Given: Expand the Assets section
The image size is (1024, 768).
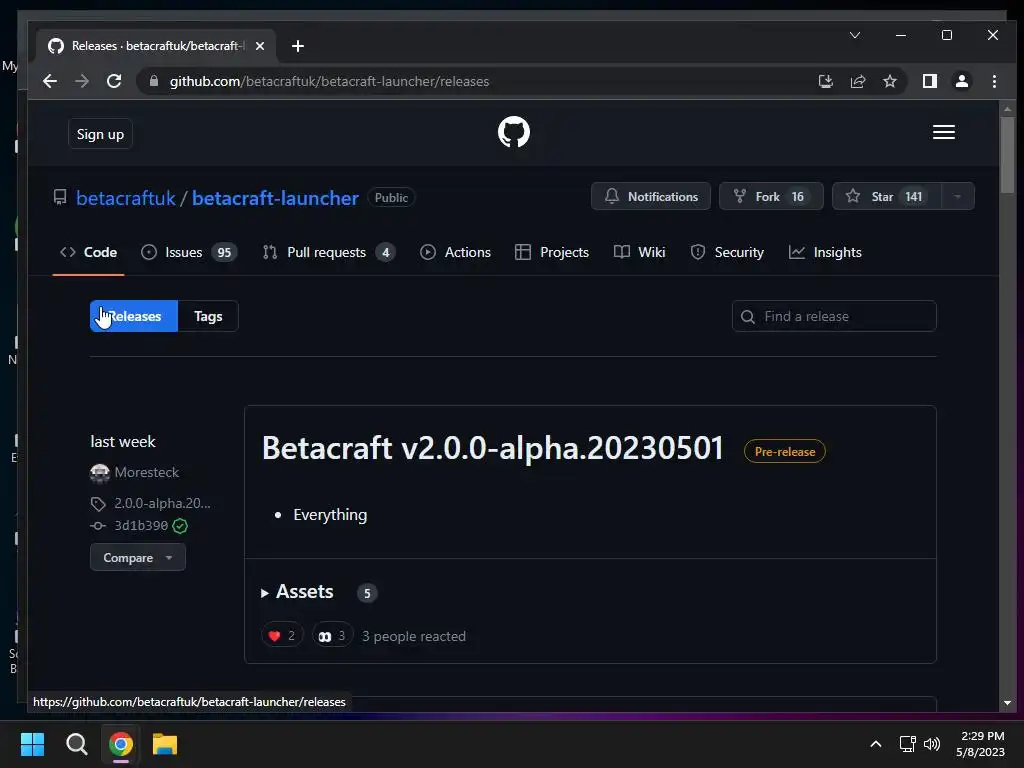Looking at the screenshot, I should click(x=298, y=592).
